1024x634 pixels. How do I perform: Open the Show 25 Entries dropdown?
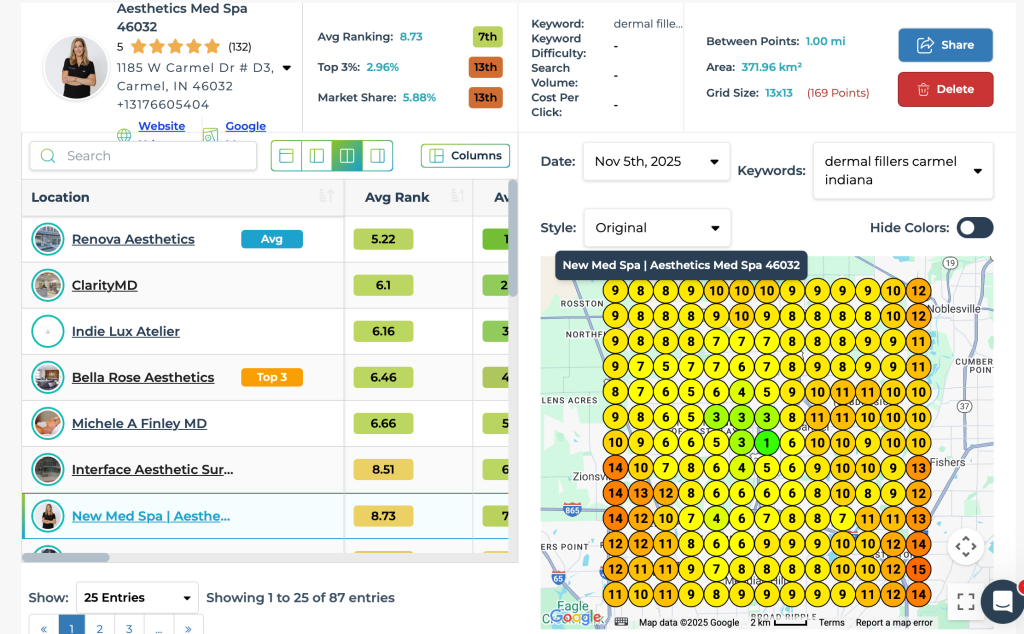[137, 597]
